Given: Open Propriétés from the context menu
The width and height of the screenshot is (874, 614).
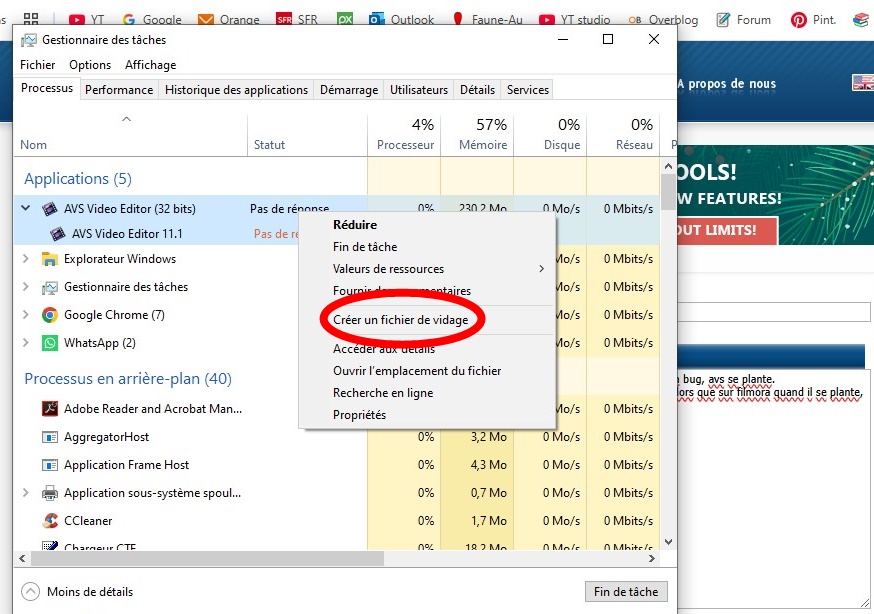Looking at the screenshot, I should (x=428, y=415).
